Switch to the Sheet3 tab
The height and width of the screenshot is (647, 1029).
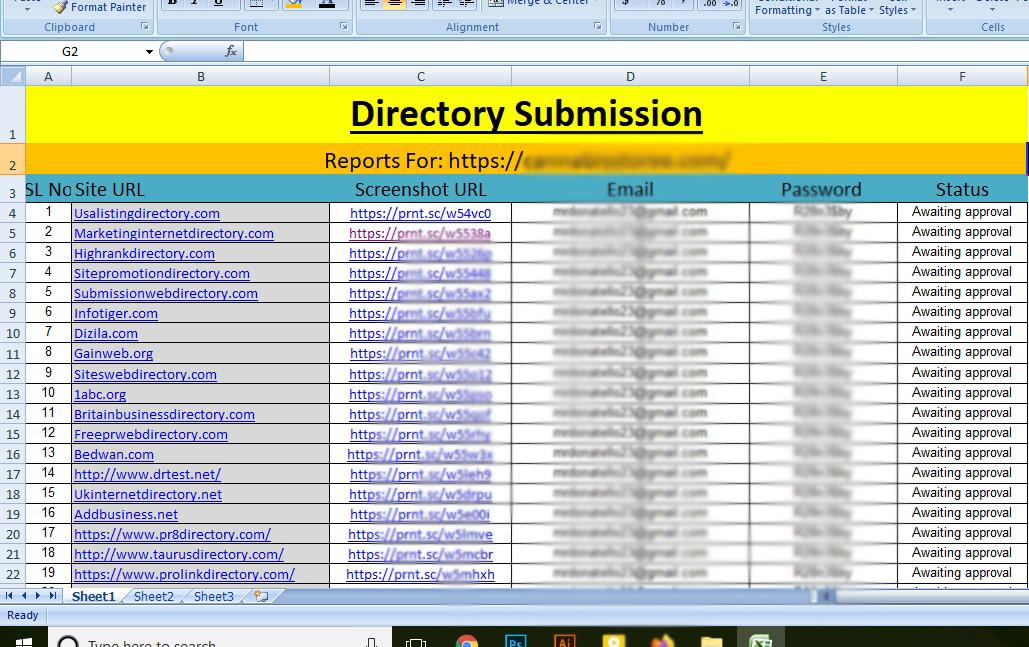(213, 596)
